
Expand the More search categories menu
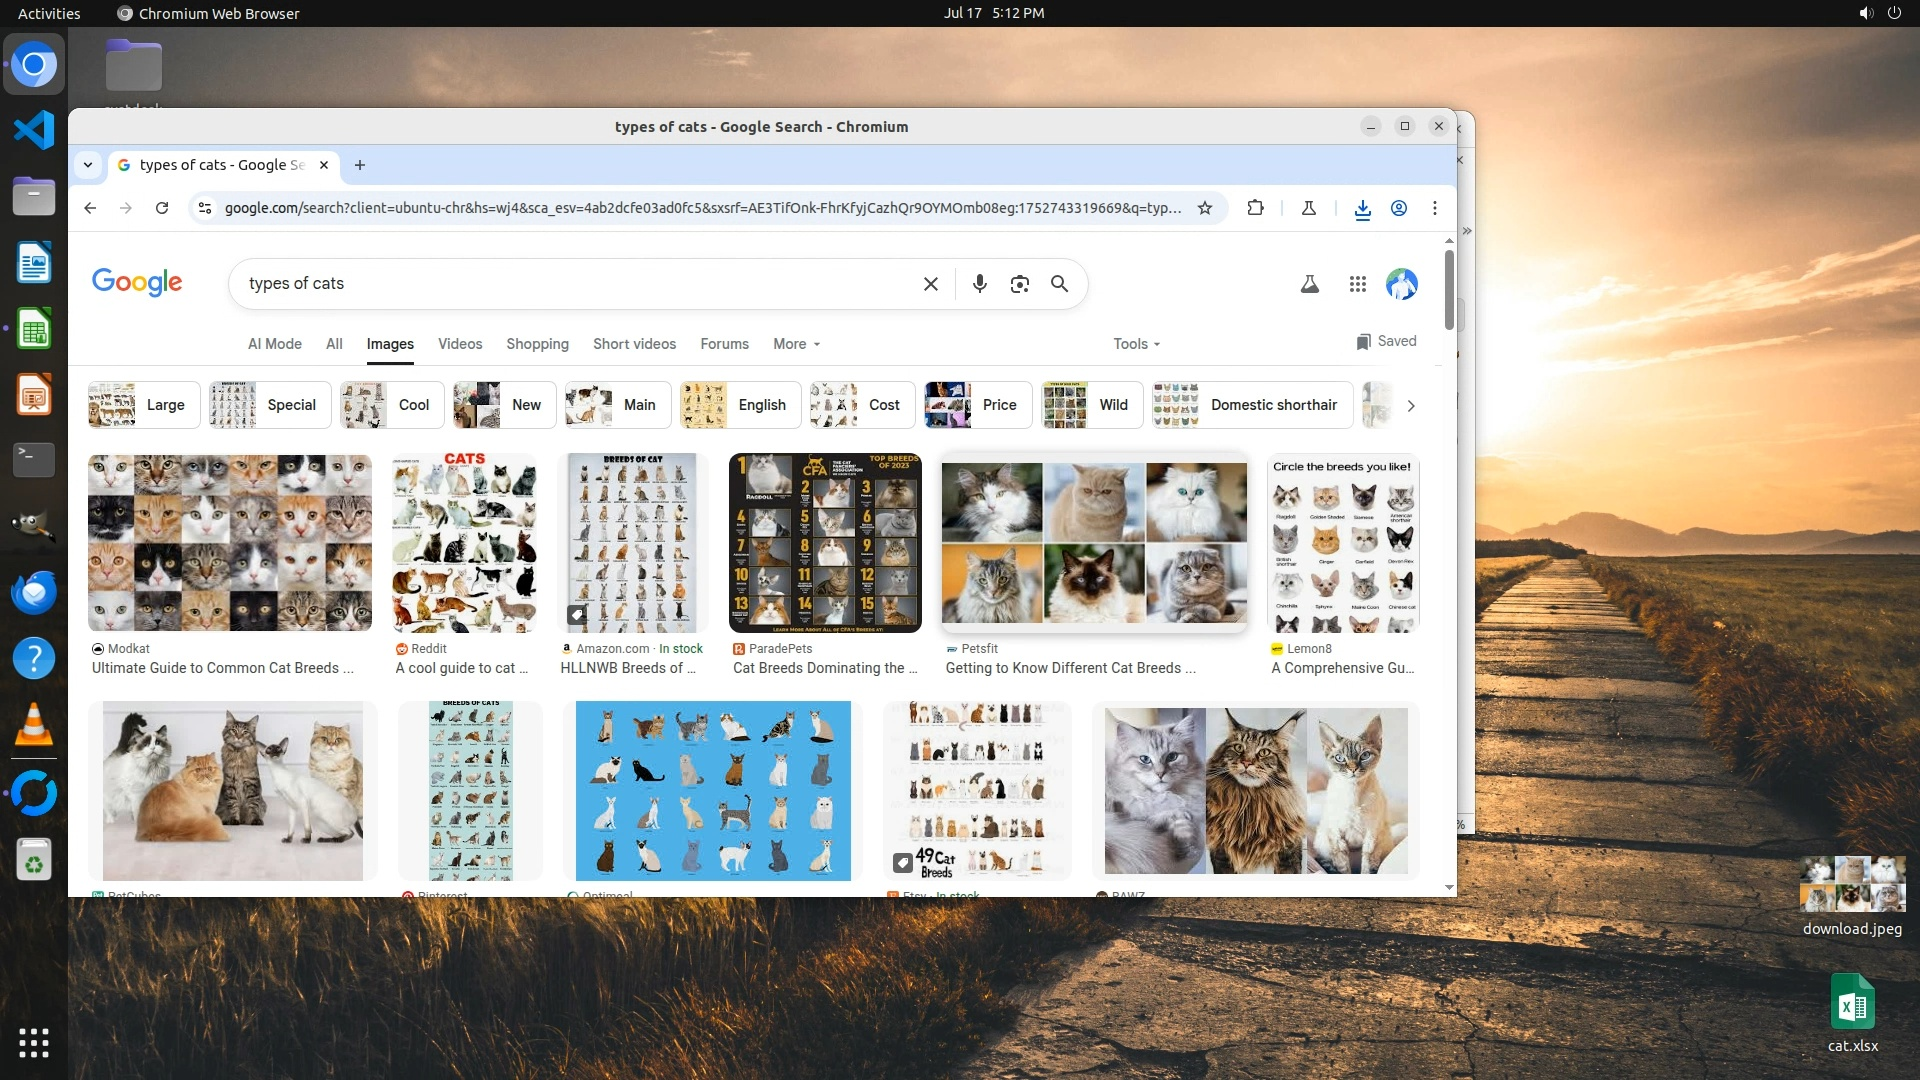click(796, 344)
